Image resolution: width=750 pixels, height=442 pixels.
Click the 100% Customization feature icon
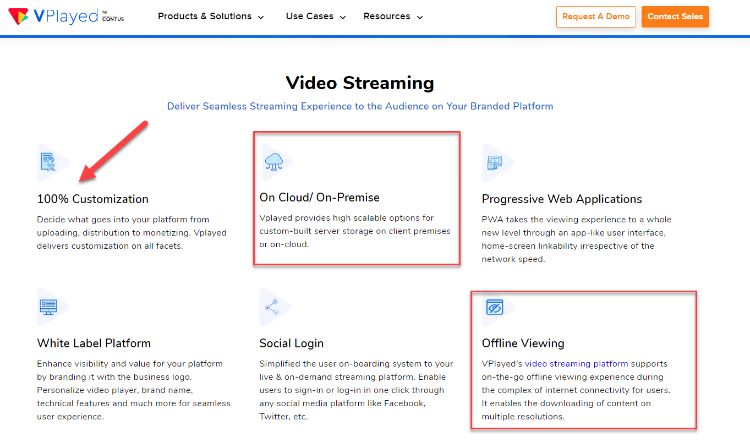click(x=48, y=162)
